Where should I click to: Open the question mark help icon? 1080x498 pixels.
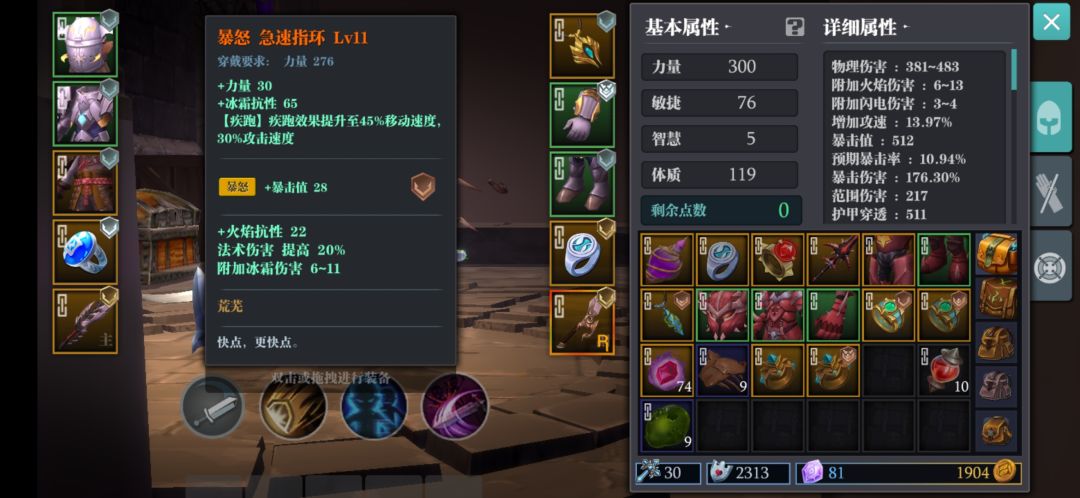(794, 28)
